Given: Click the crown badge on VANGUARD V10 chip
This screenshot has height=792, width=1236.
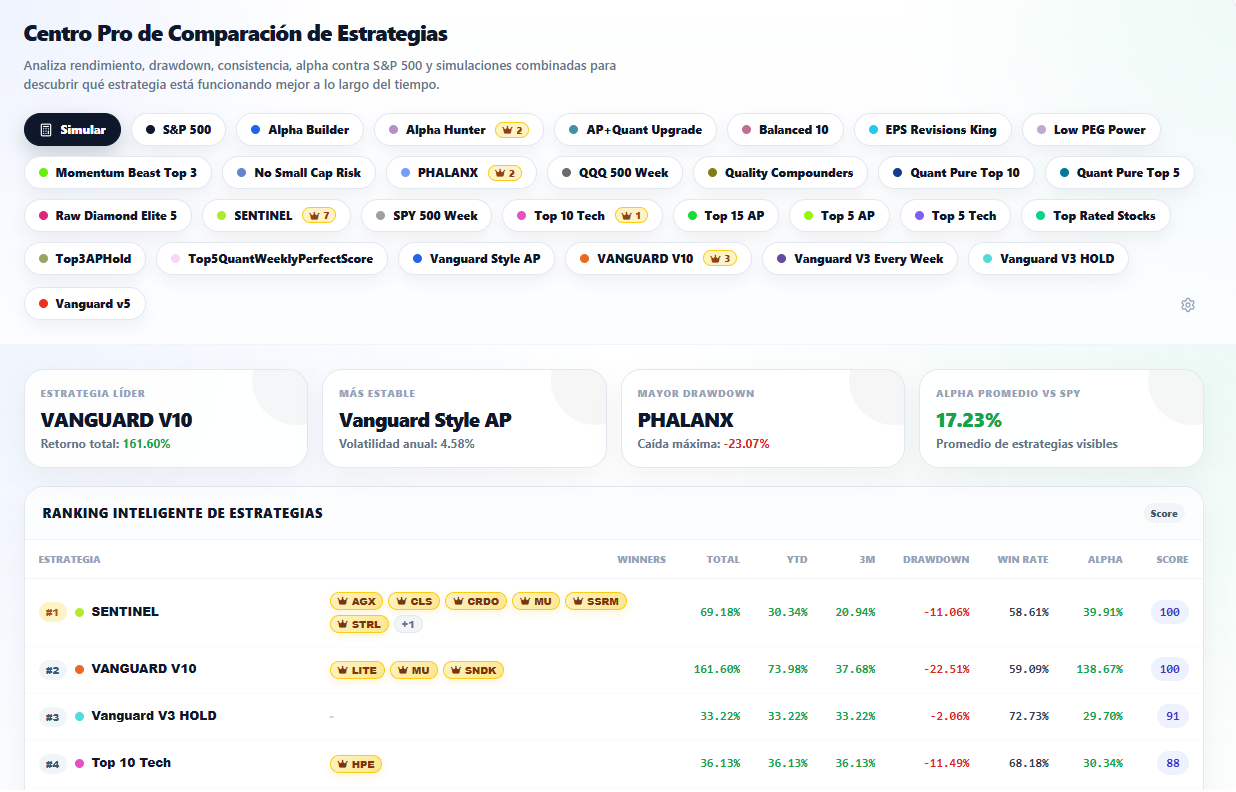Looking at the screenshot, I should tap(720, 259).
